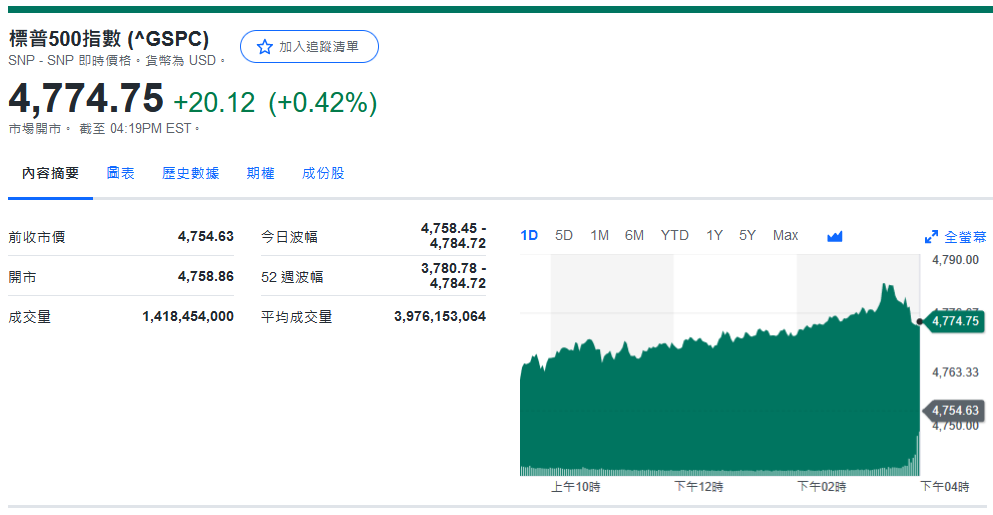View the 成份股 tab
993x515 pixels.
(323, 173)
